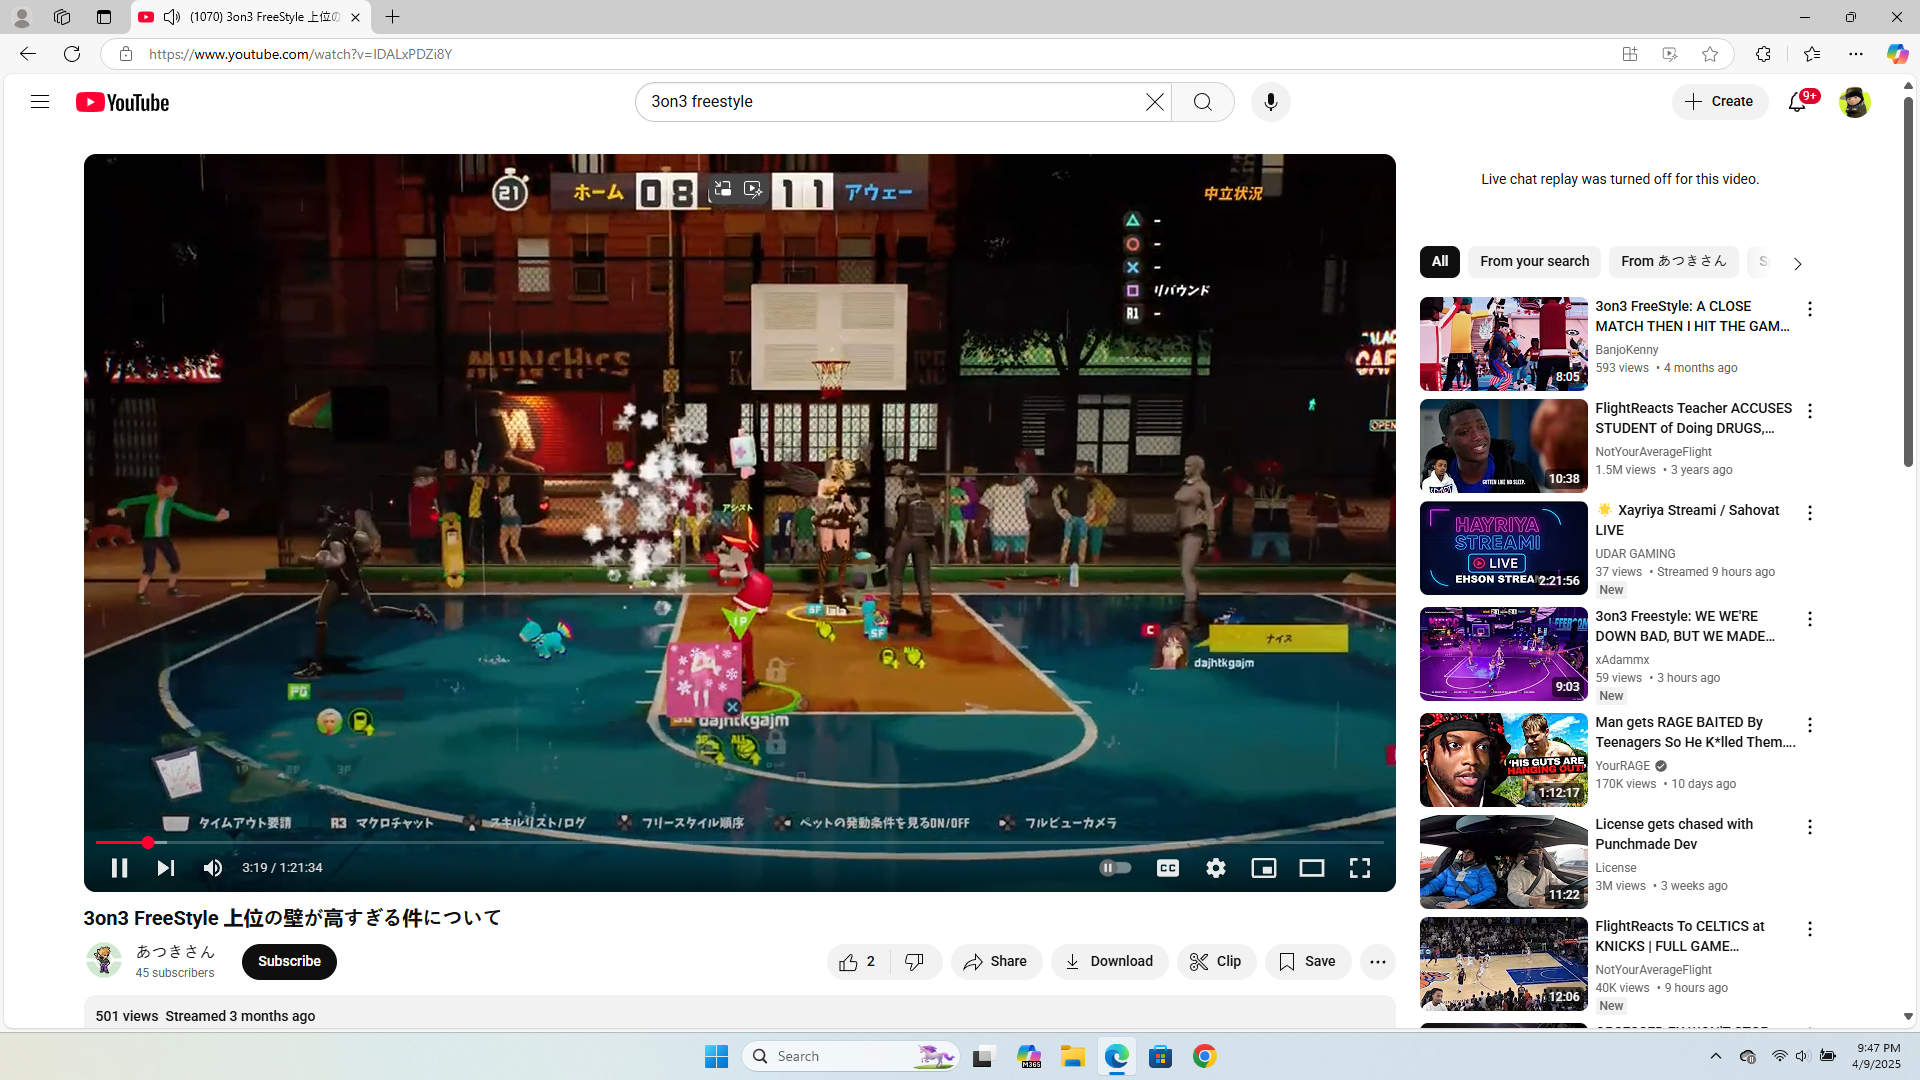Share this video
1920x1080 pixels.
point(996,962)
